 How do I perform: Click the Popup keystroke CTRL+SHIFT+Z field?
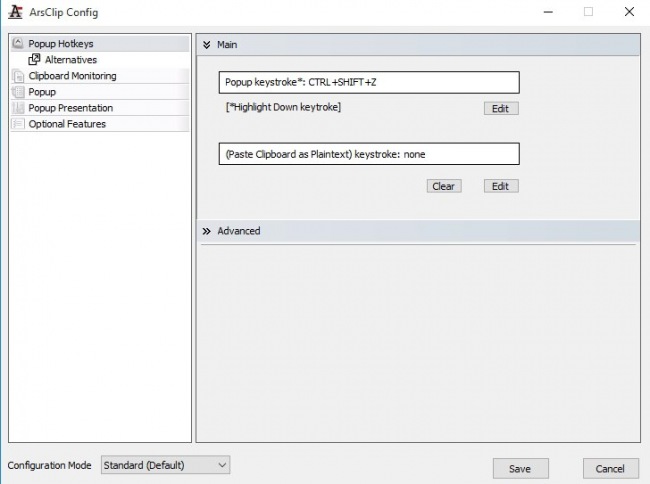[x=369, y=82]
